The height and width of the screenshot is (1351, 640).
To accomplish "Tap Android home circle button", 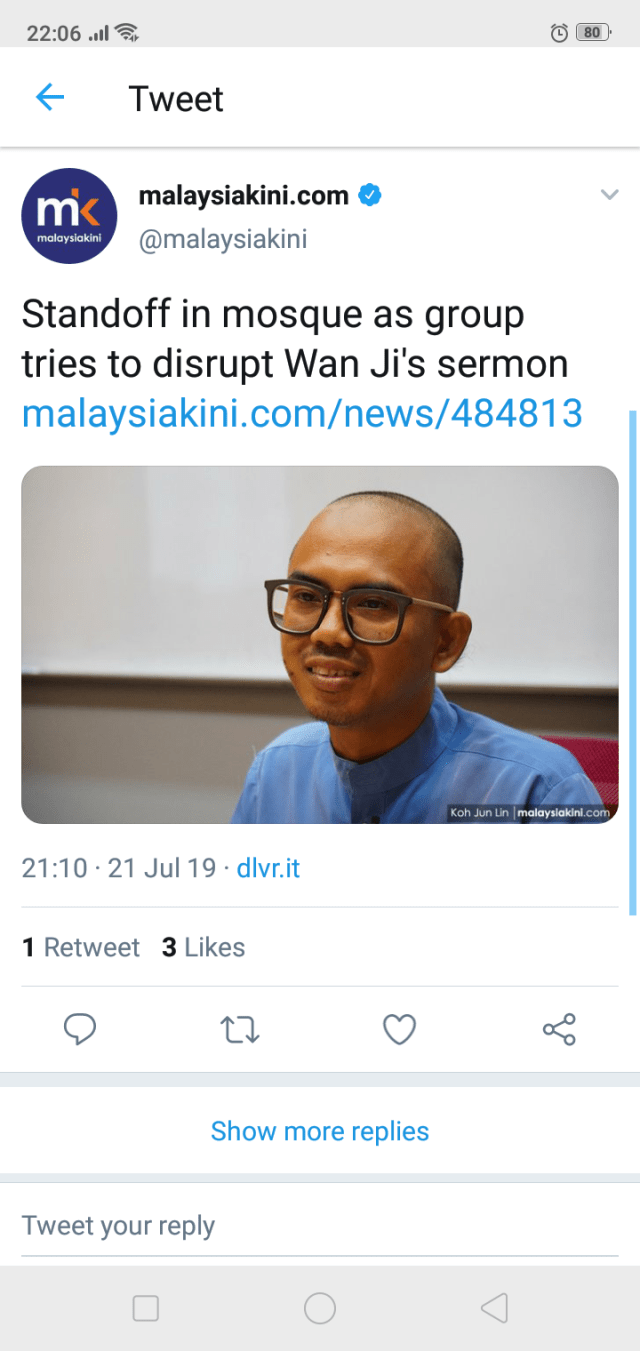I will (320, 1308).
